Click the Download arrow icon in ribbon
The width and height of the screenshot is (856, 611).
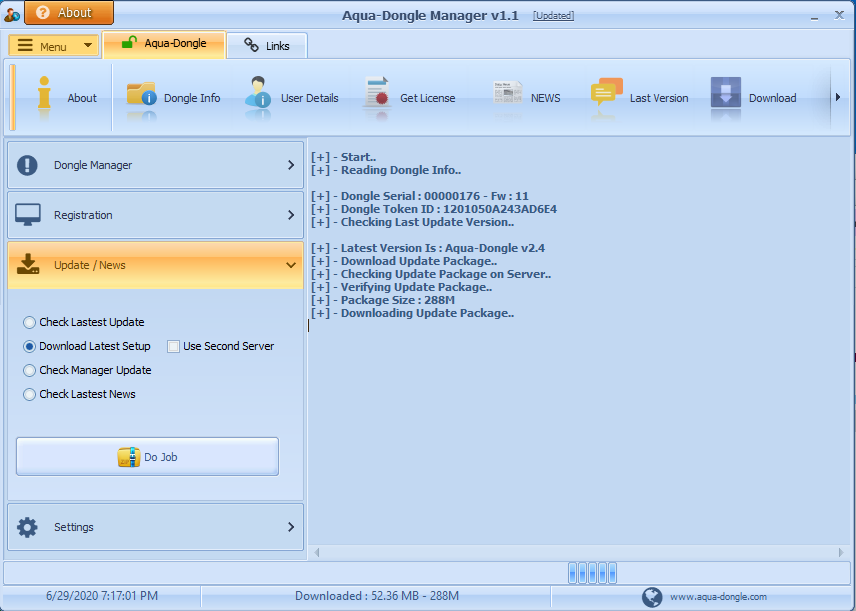click(x=726, y=92)
